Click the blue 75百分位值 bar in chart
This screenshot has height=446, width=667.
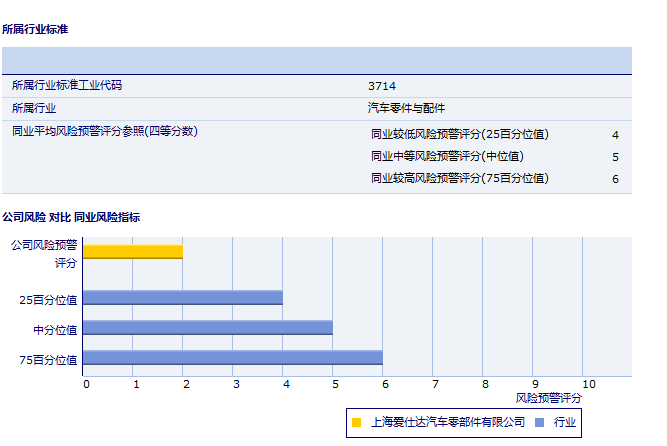[x=233, y=358]
